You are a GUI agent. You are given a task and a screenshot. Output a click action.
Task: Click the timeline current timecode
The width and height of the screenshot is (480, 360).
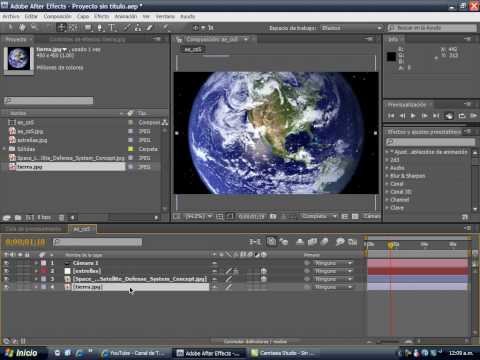(25, 243)
